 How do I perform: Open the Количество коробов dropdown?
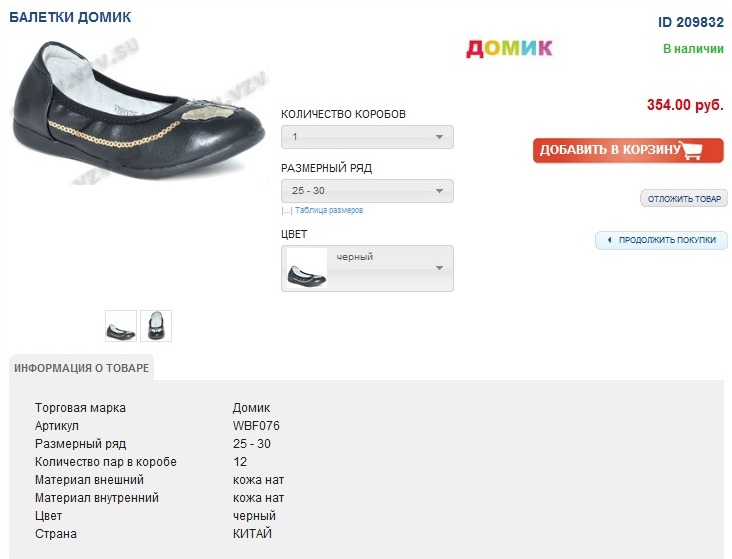[367, 137]
